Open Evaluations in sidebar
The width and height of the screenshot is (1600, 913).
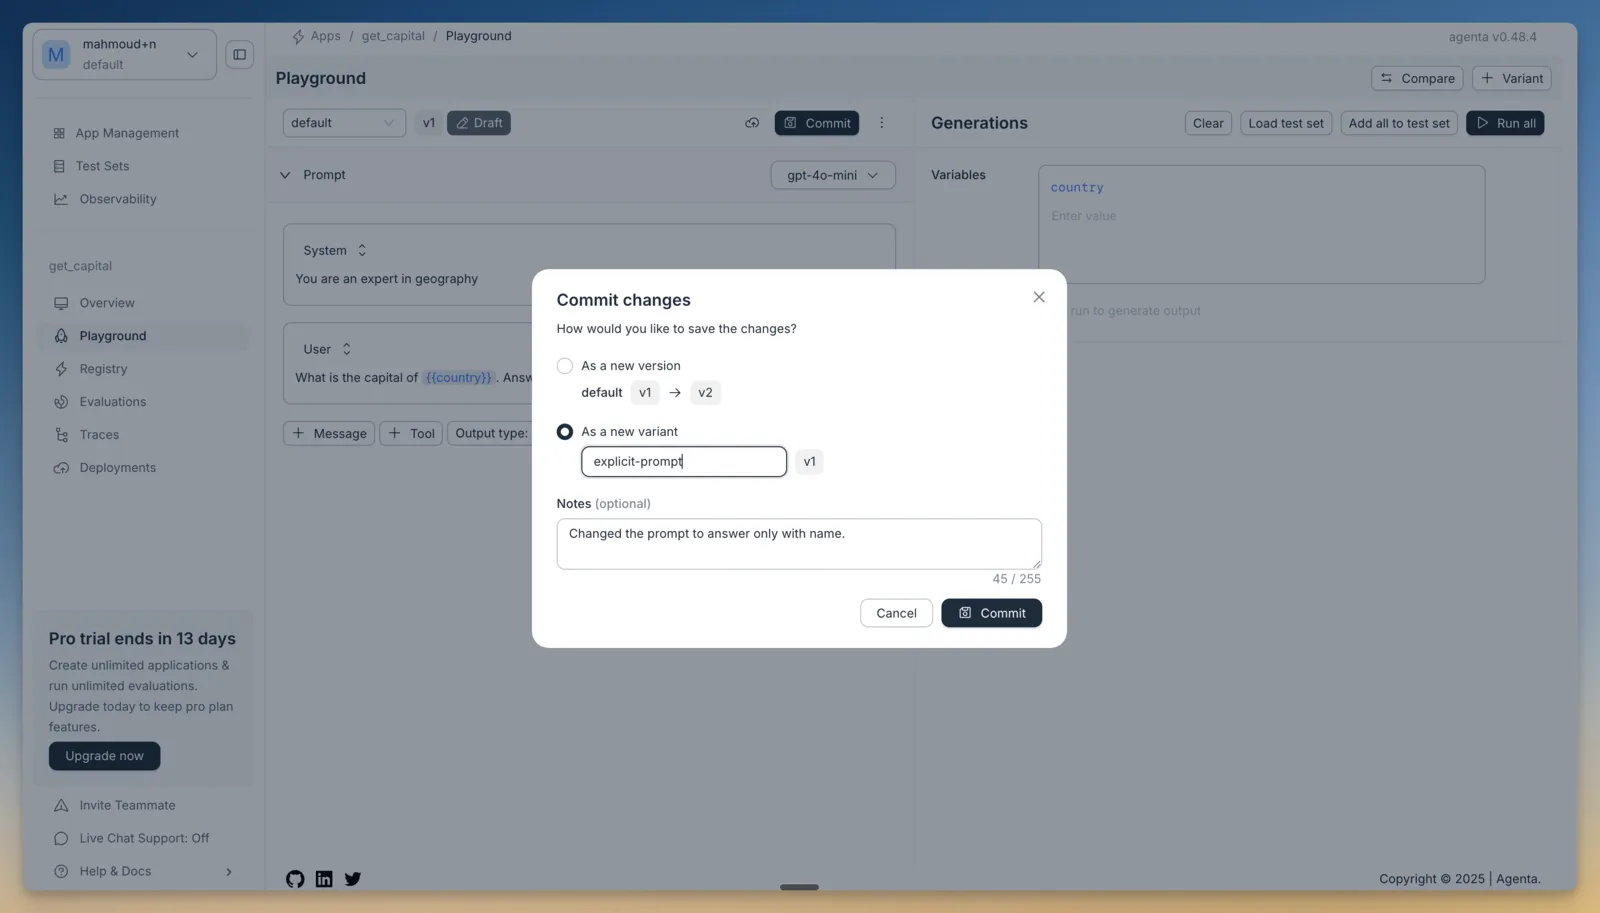pos(112,402)
